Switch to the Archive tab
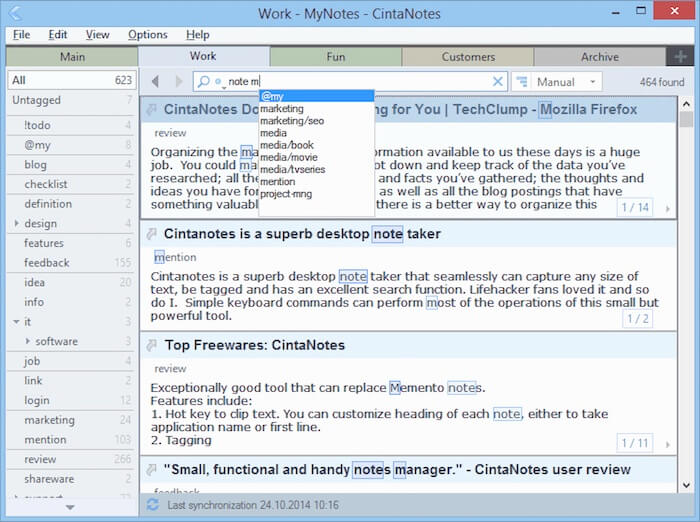Image resolution: width=700 pixels, height=522 pixels. click(600, 57)
